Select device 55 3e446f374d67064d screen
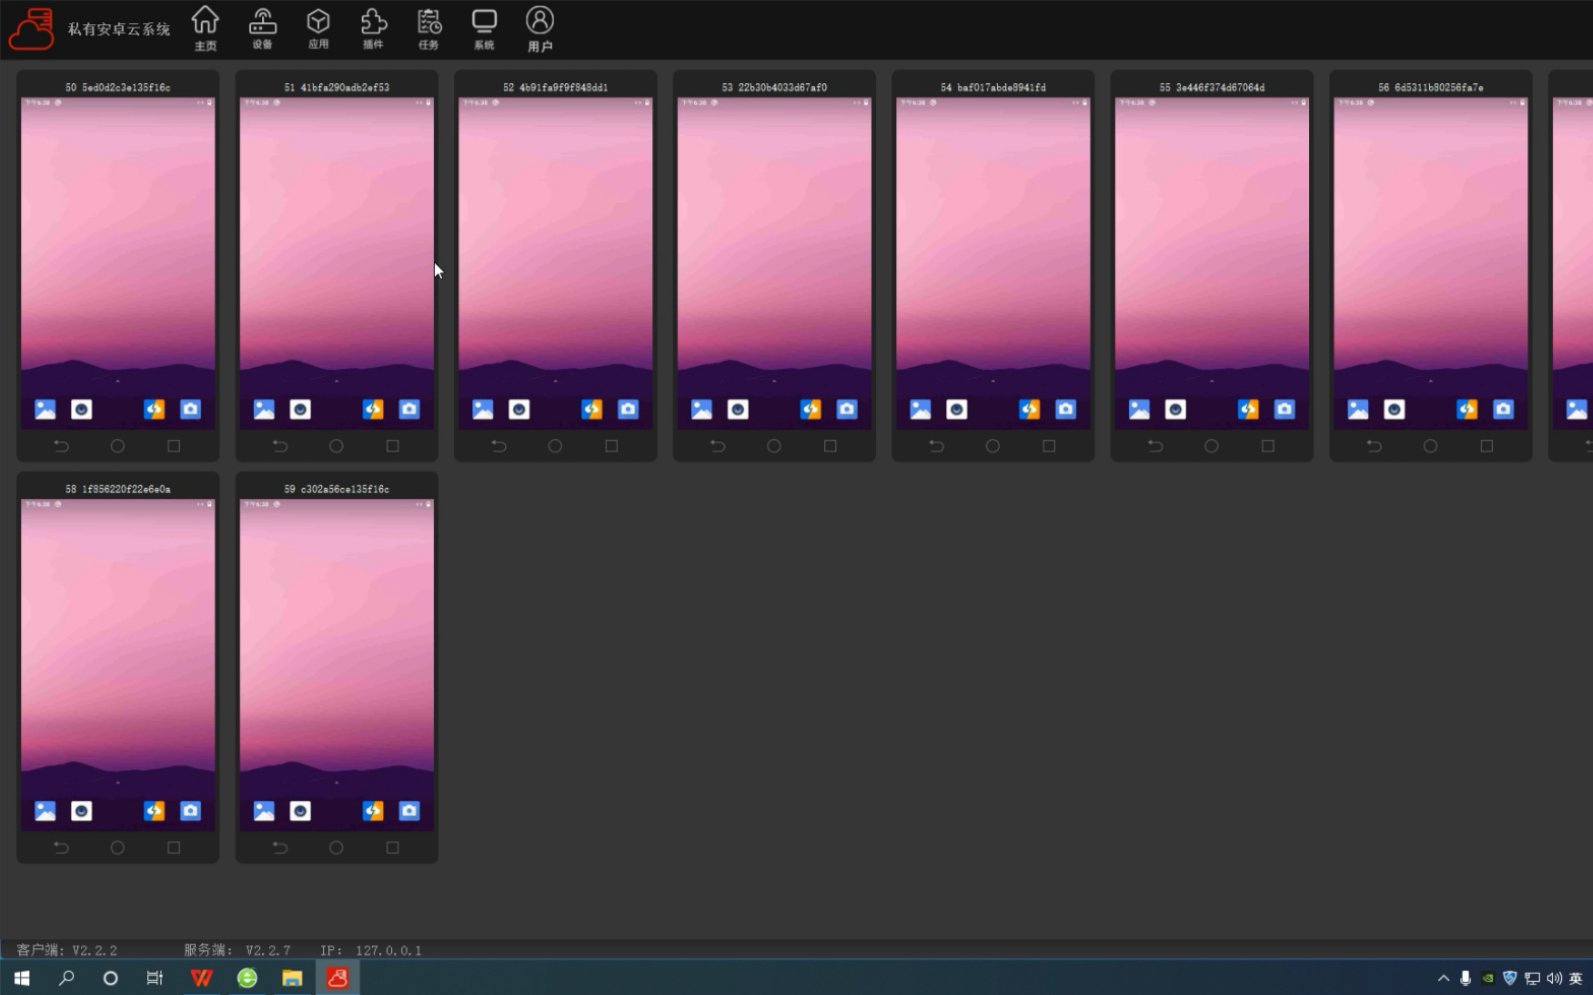The height and width of the screenshot is (995, 1593). [1212, 264]
